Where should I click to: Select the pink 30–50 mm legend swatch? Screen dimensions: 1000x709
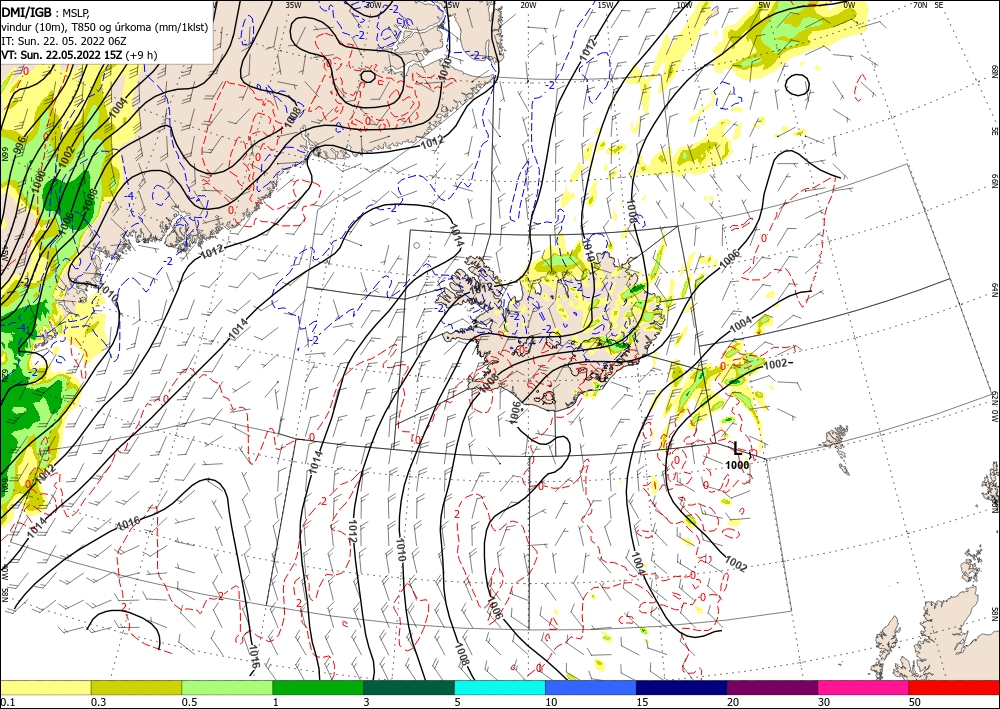click(x=864, y=687)
